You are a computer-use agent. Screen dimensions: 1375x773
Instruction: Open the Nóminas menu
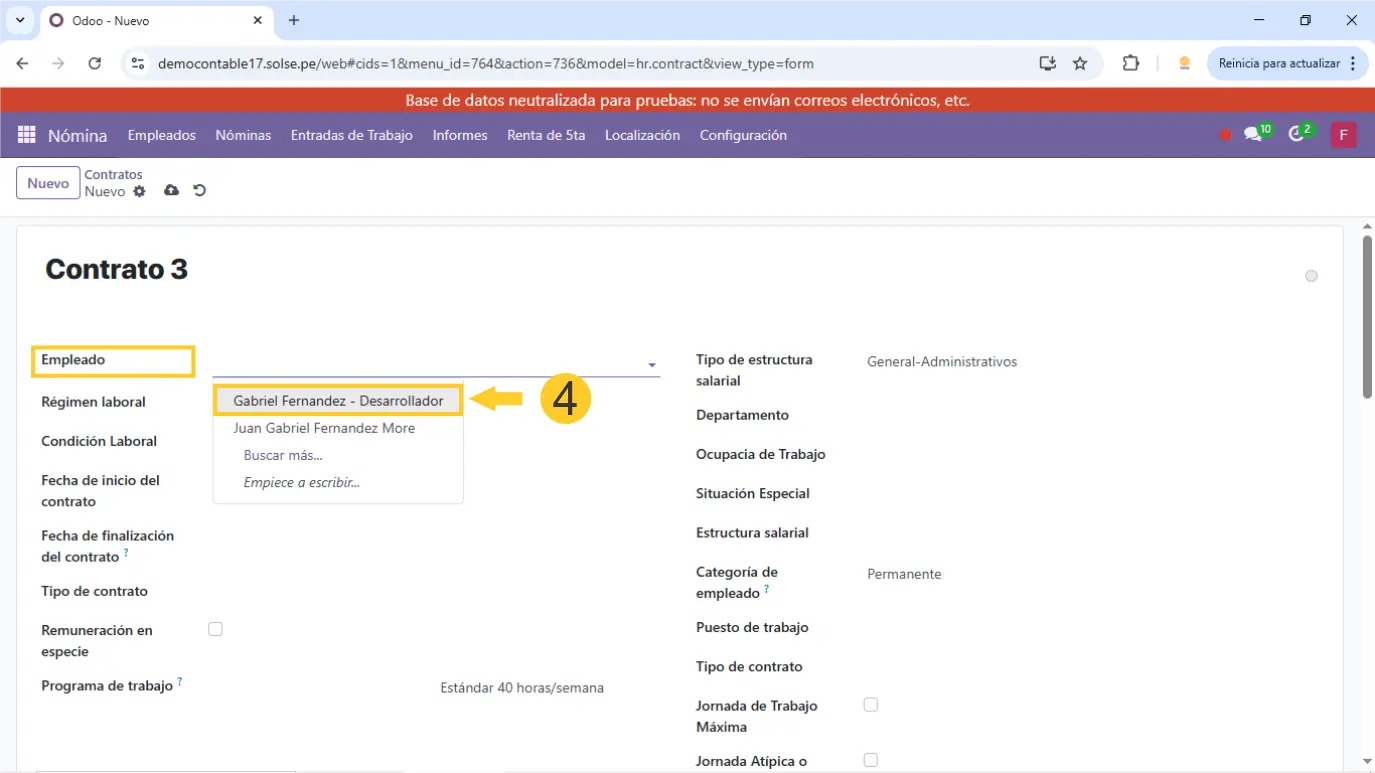(243, 135)
